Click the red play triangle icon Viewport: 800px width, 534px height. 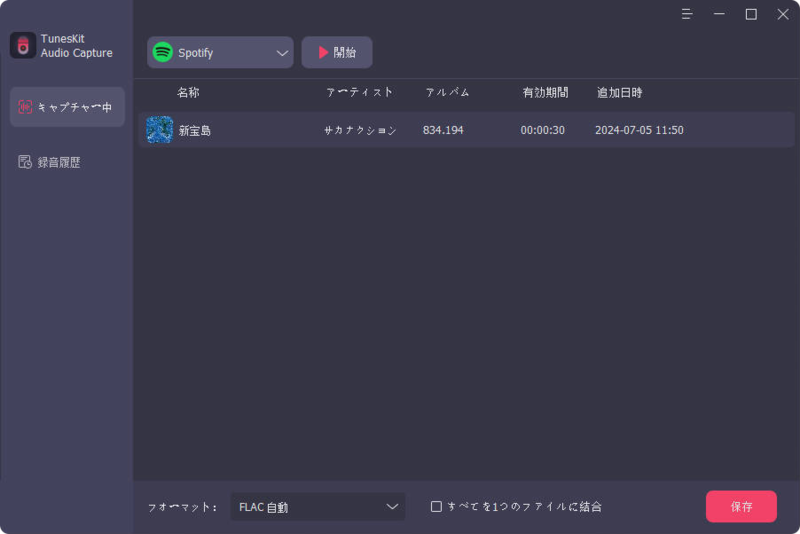323,53
